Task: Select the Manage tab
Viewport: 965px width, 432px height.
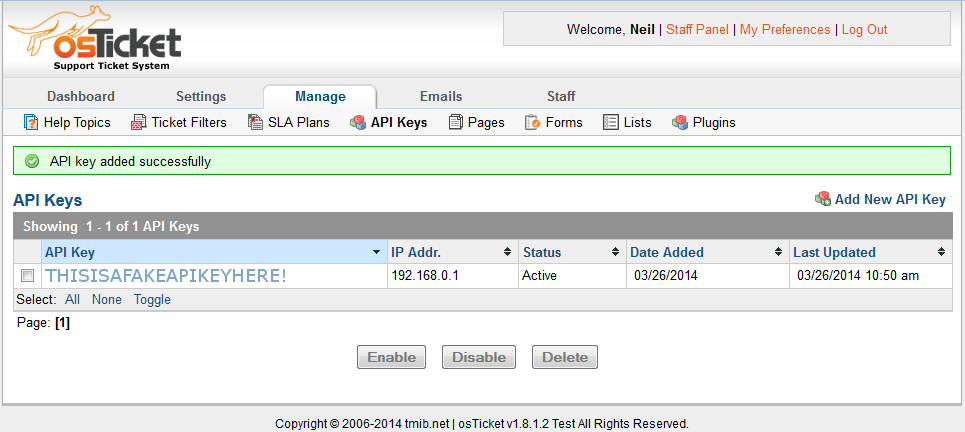Action: [x=320, y=97]
